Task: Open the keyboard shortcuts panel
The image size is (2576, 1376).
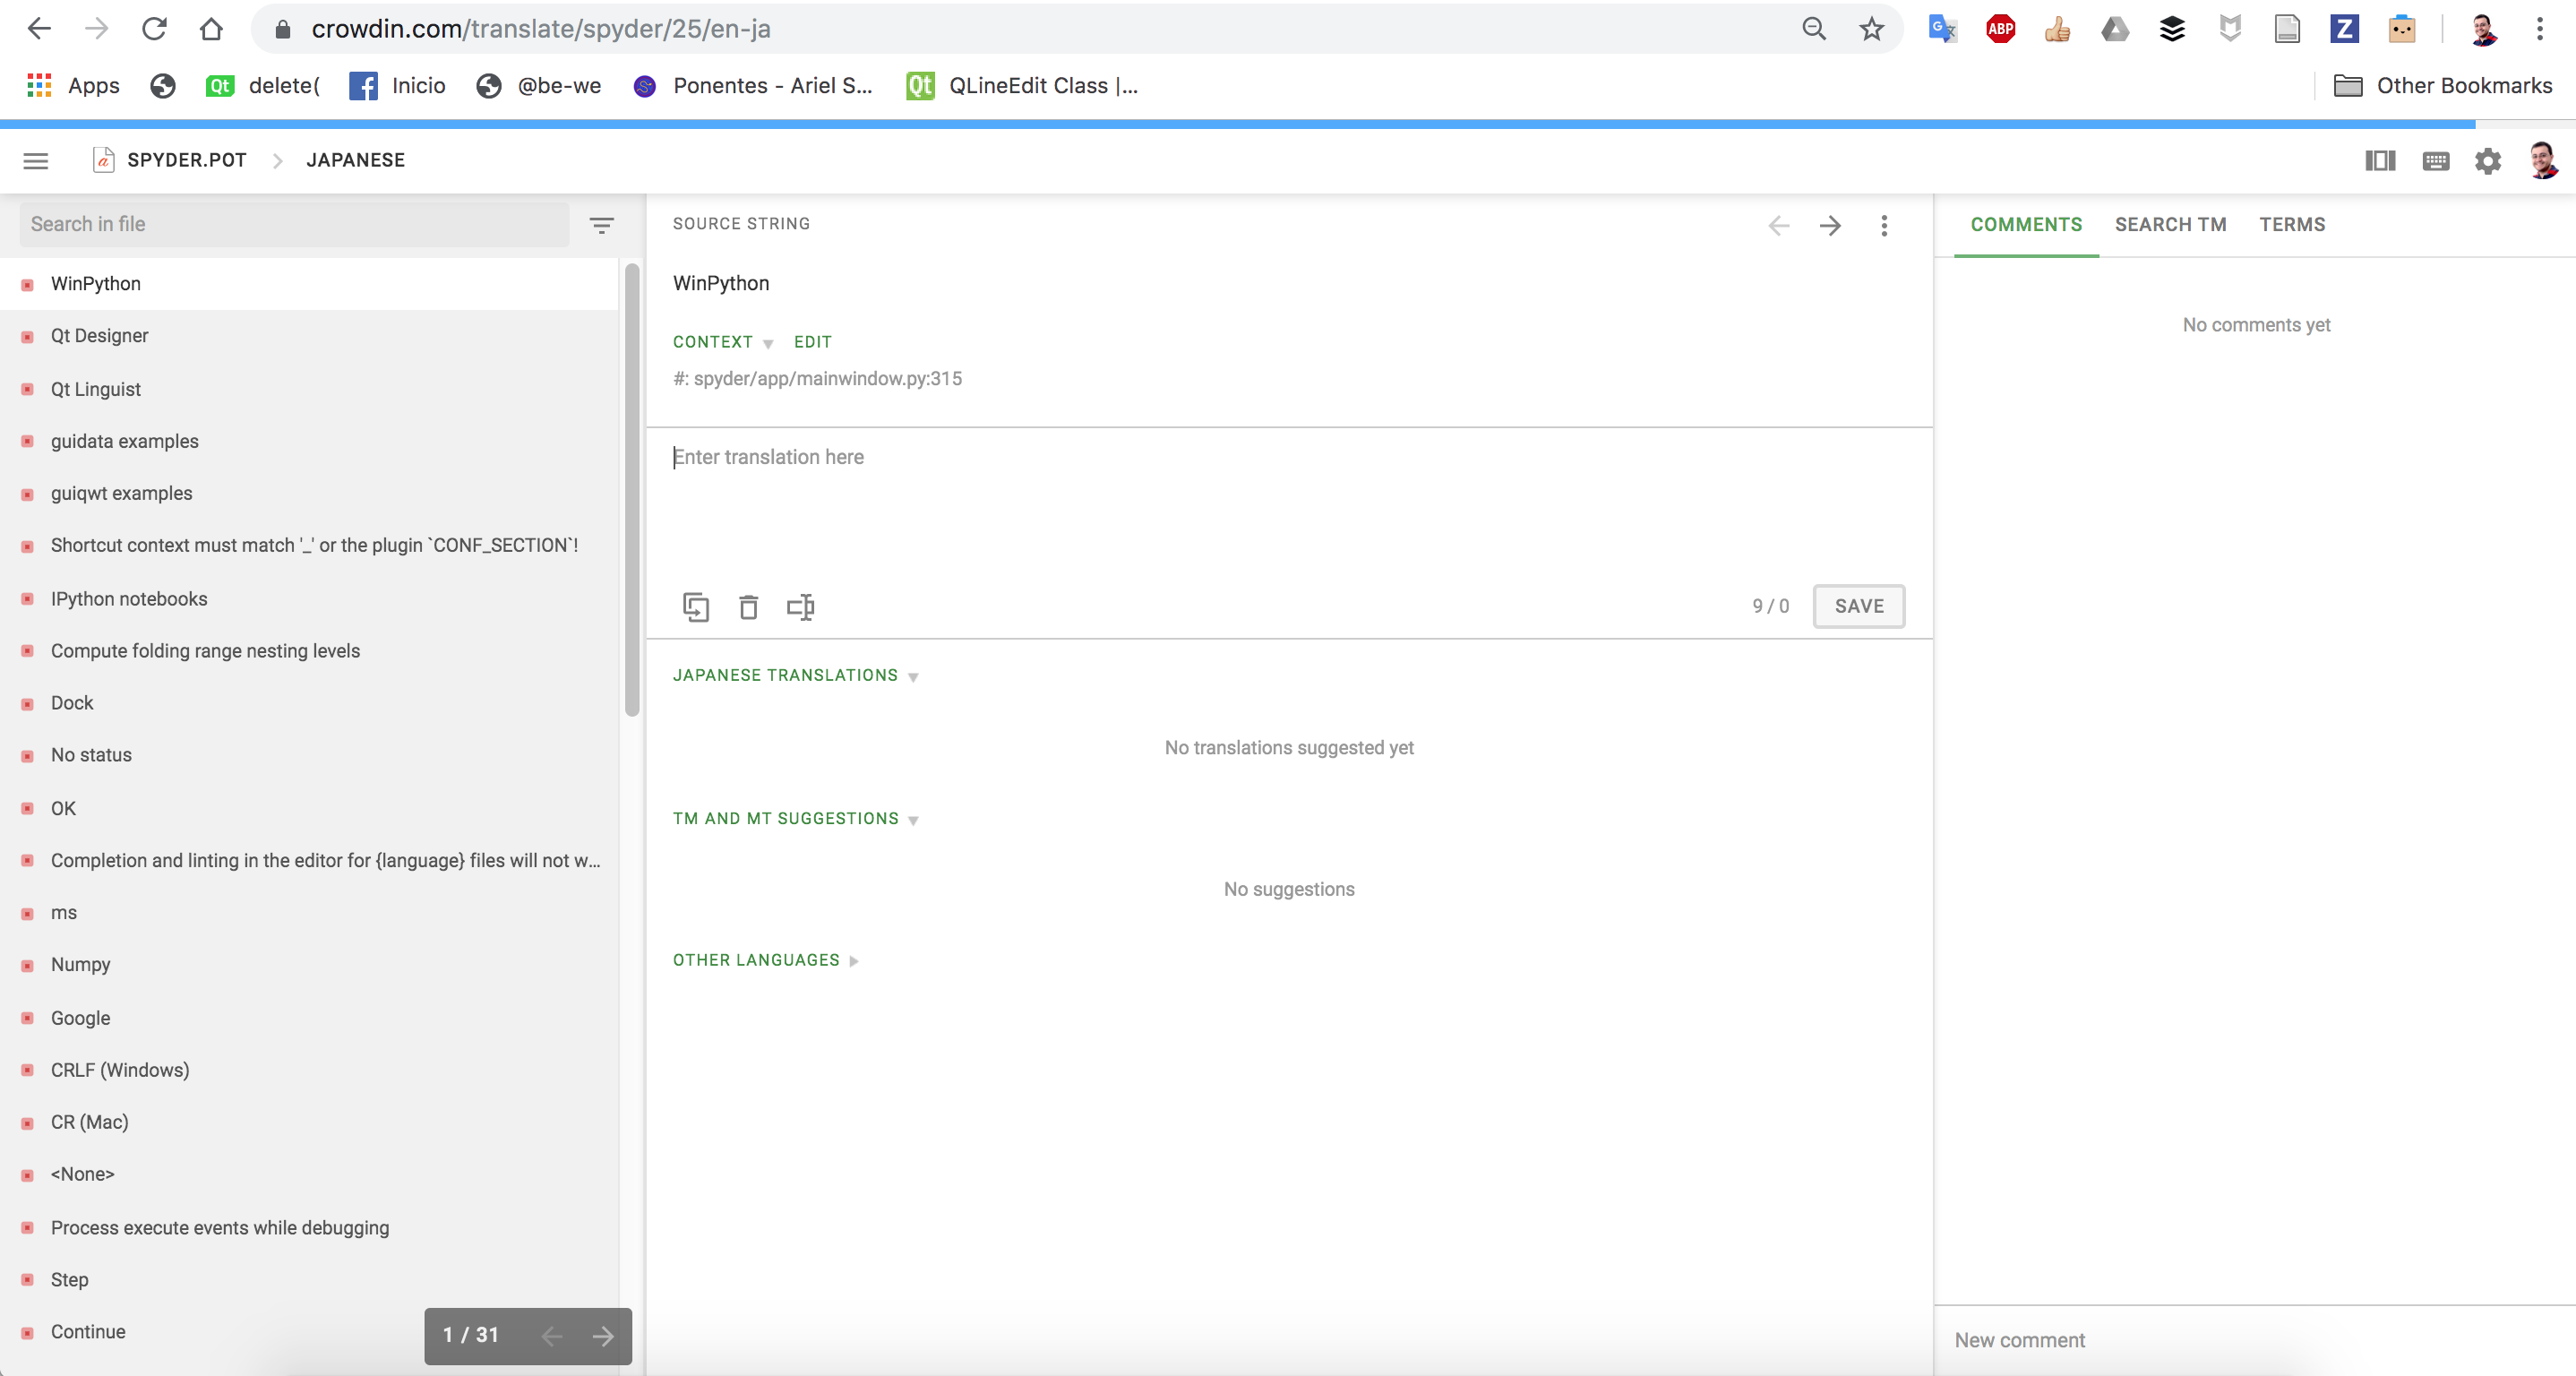Action: click(2435, 161)
